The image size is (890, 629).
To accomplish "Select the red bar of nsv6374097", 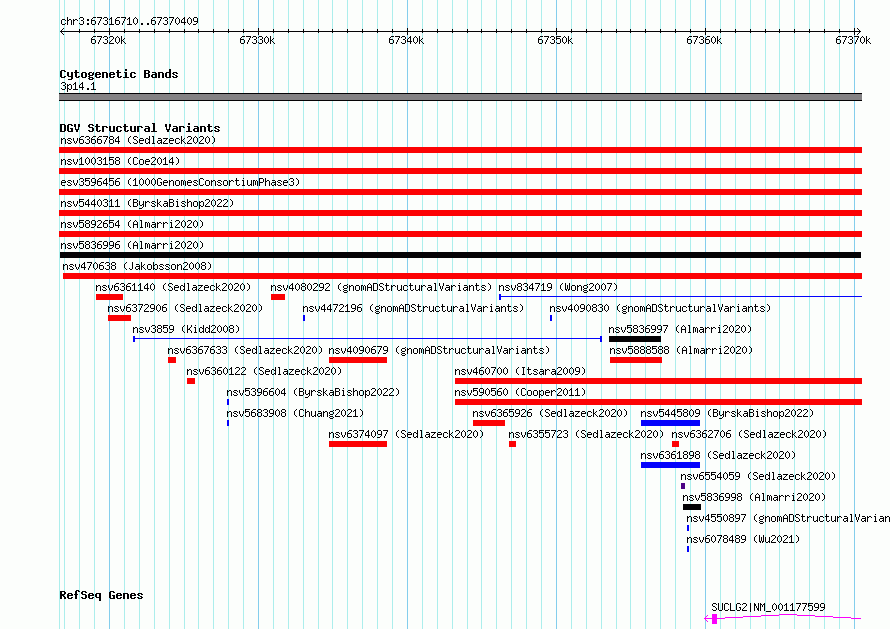I will pos(358,444).
